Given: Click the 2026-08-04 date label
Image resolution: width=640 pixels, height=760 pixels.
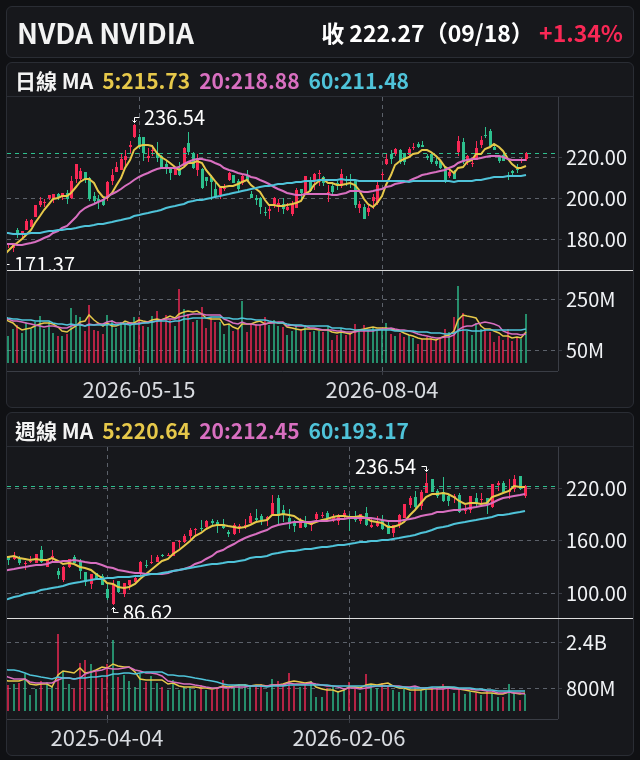Looking at the screenshot, I should [382, 391].
